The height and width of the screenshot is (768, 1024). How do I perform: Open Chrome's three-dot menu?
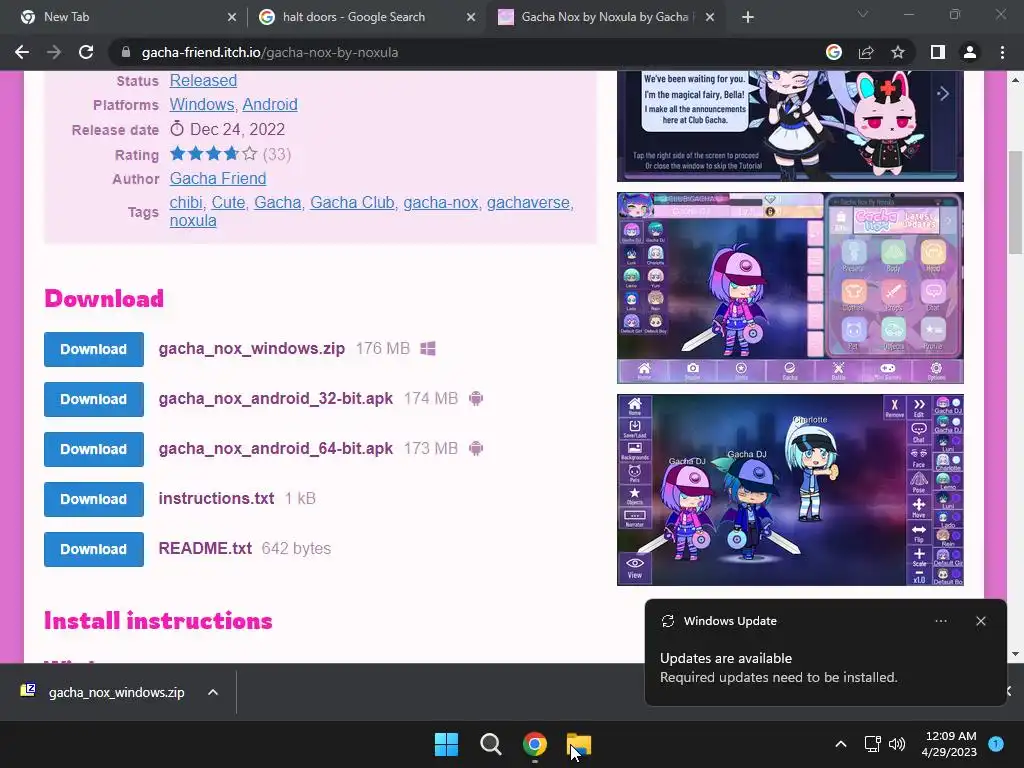tap(1002, 52)
